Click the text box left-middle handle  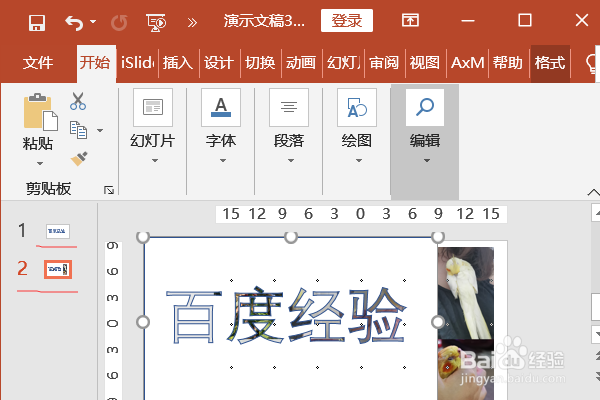tap(143, 322)
